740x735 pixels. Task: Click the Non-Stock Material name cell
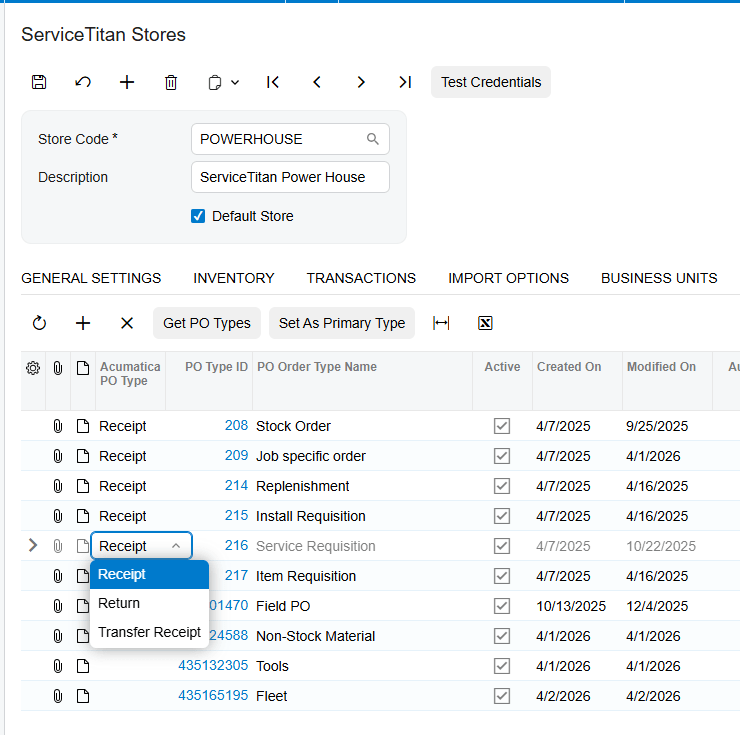tap(362, 636)
